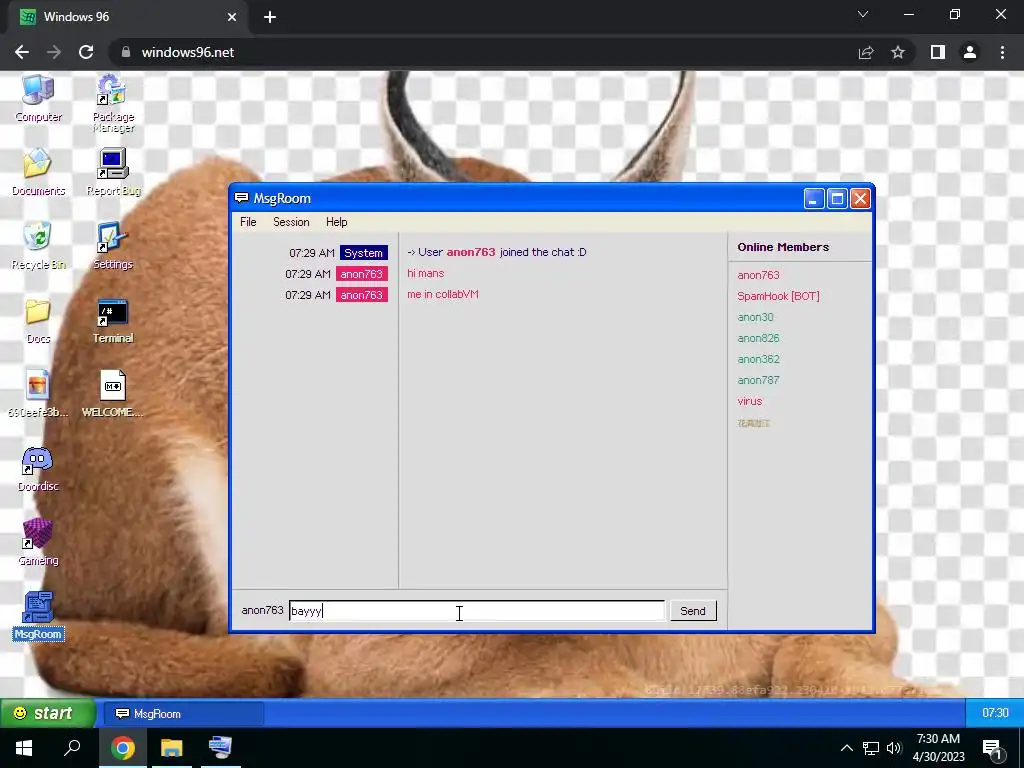Open the Computer desktop icon
The width and height of the screenshot is (1024, 768).
tap(38, 98)
